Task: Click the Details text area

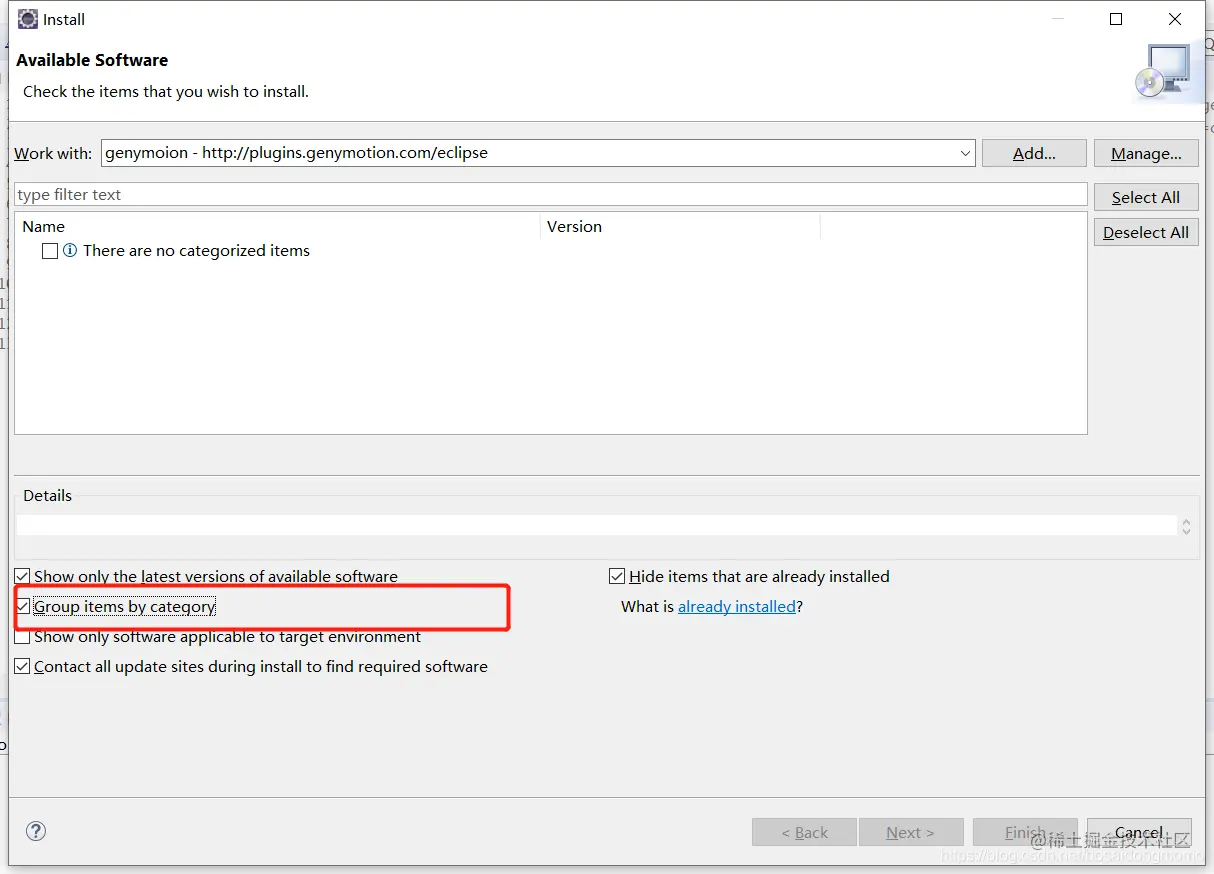Action: tap(597, 525)
